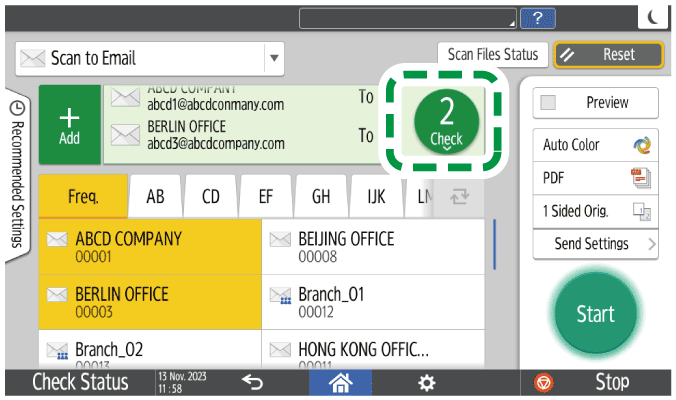Open the Recommended Settings side panel
Image resolution: width=676 pixels, height=400 pixels.
[x=17, y=173]
